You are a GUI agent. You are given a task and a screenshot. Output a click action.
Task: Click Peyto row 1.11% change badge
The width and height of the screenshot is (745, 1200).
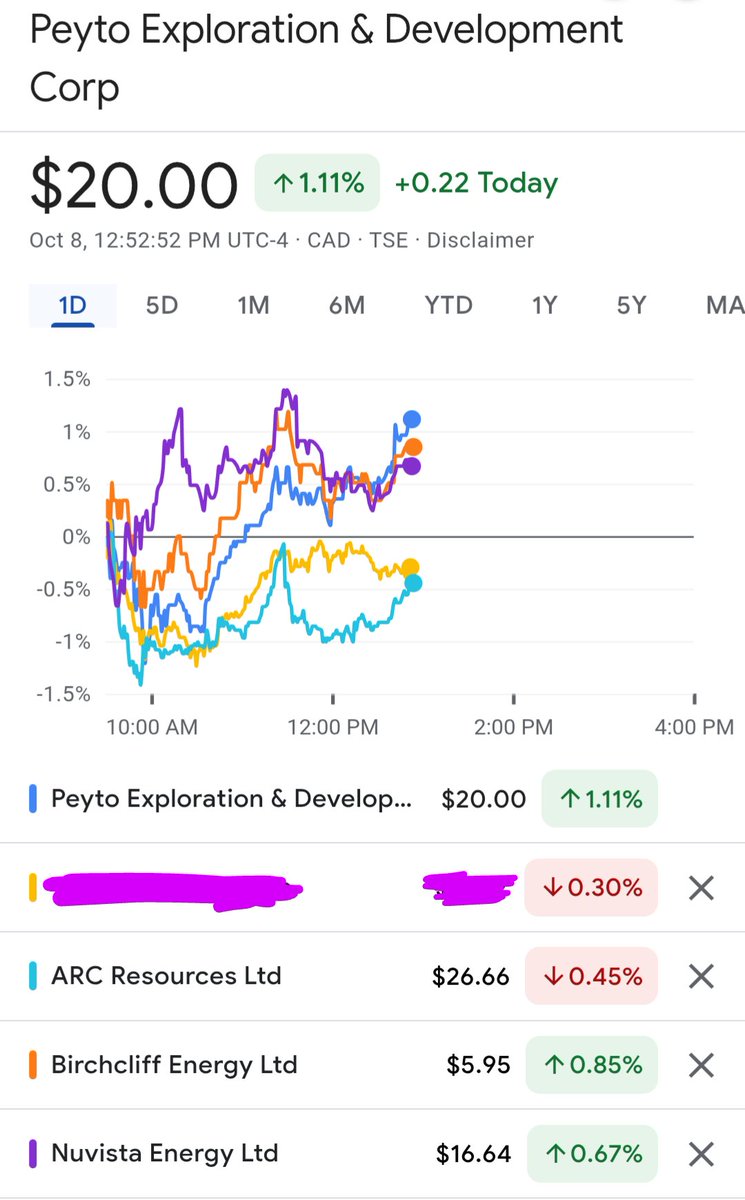click(x=598, y=799)
